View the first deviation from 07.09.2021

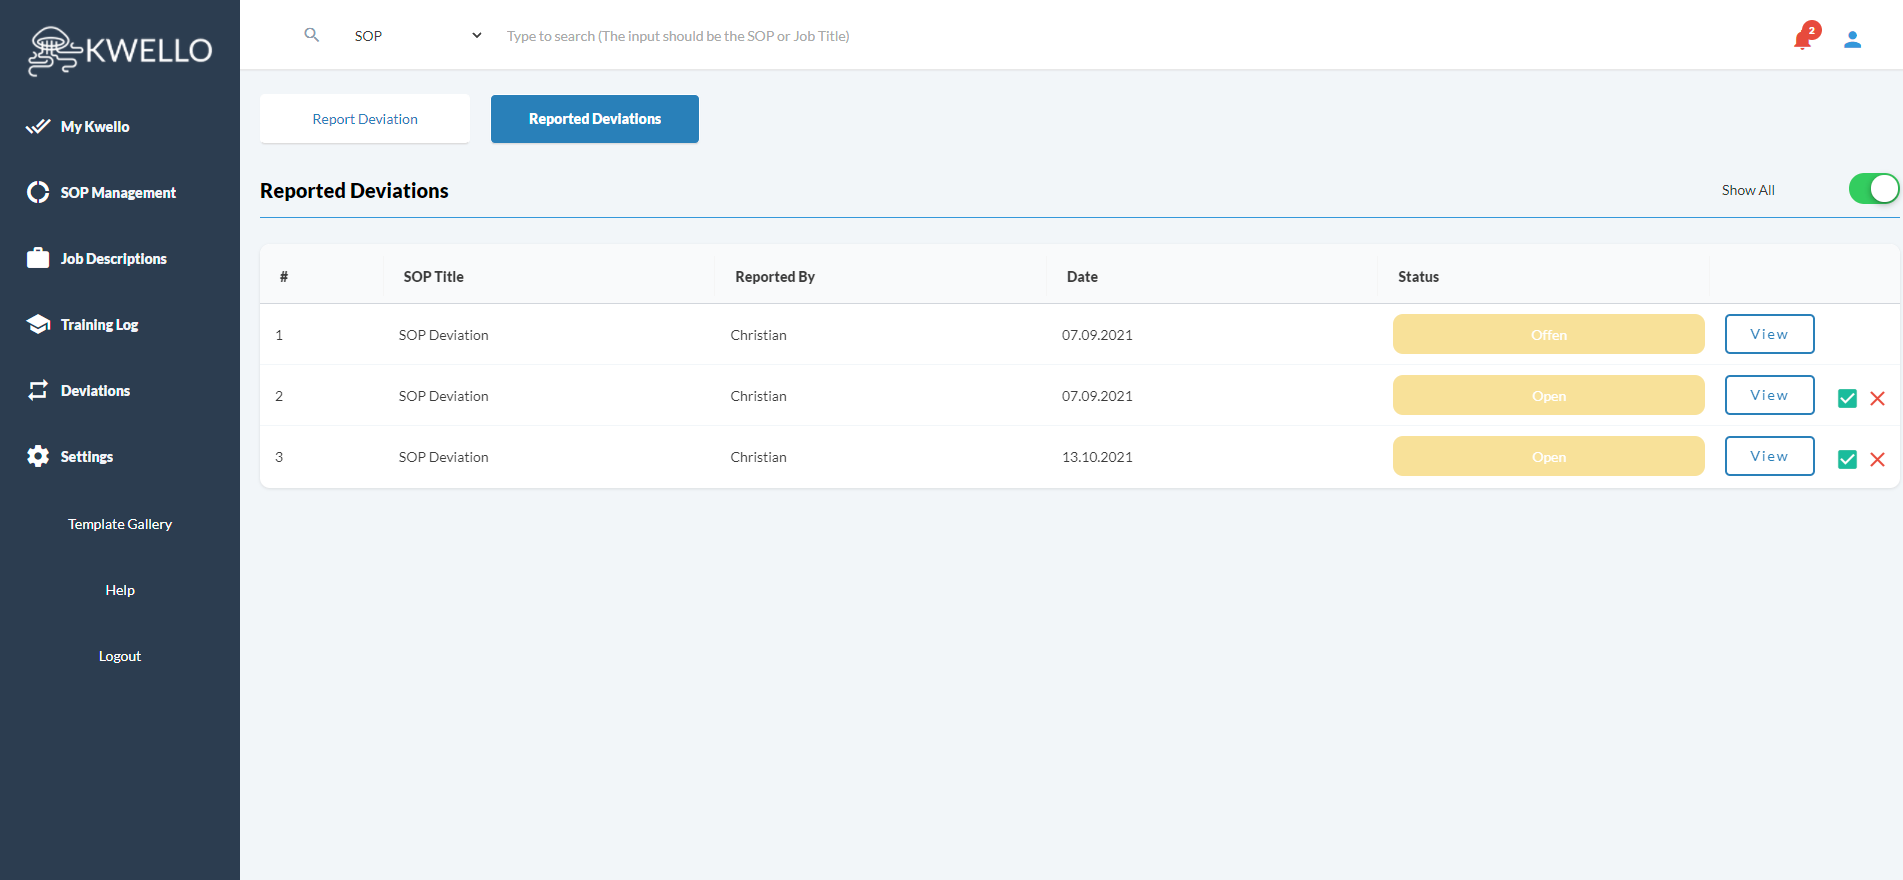point(1768,334)
